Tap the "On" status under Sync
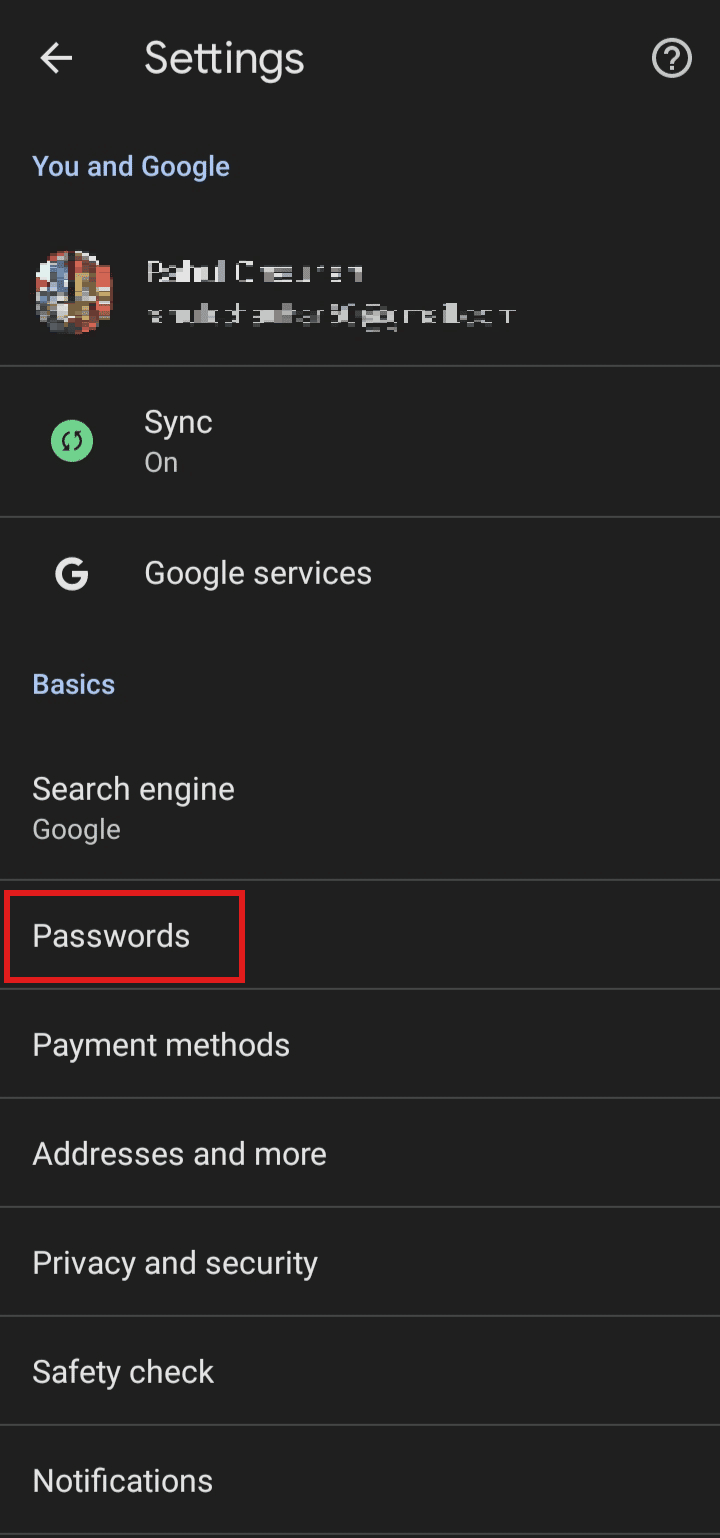720x1538 pixels. (x=161, y=463)
